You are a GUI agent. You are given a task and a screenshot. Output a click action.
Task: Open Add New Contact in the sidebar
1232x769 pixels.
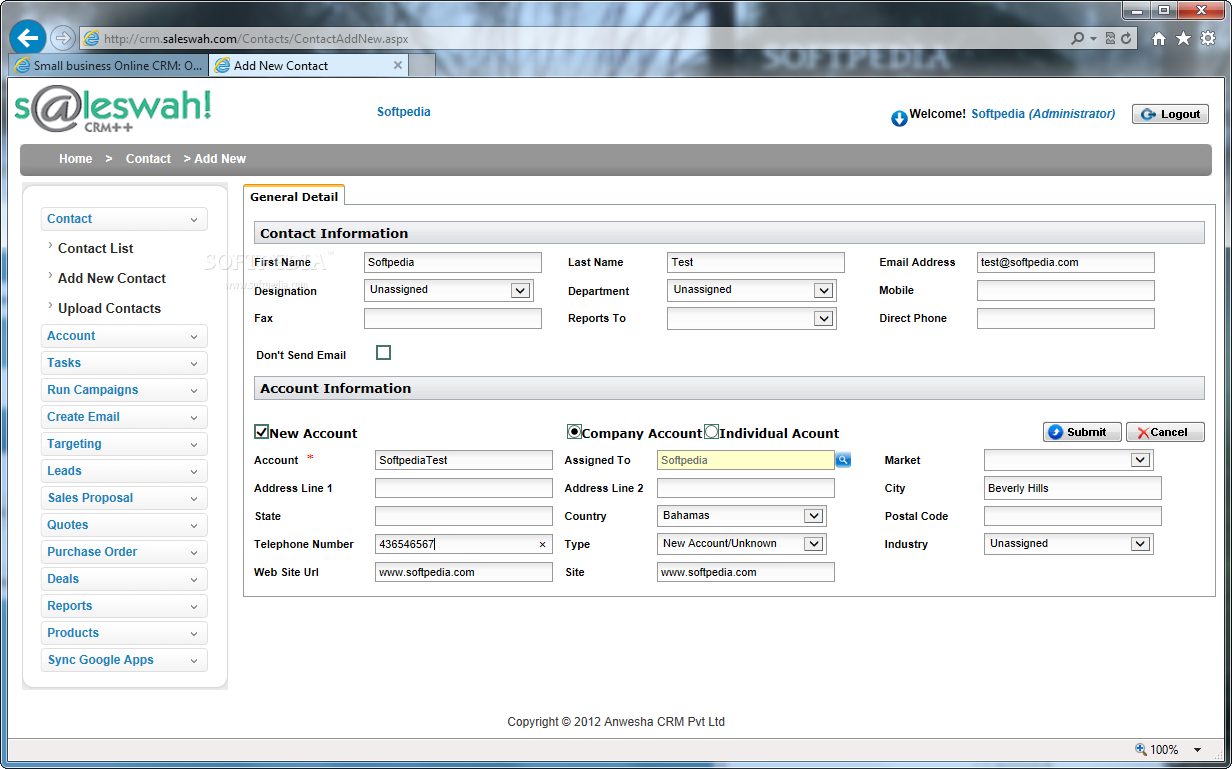click(112, 278)
